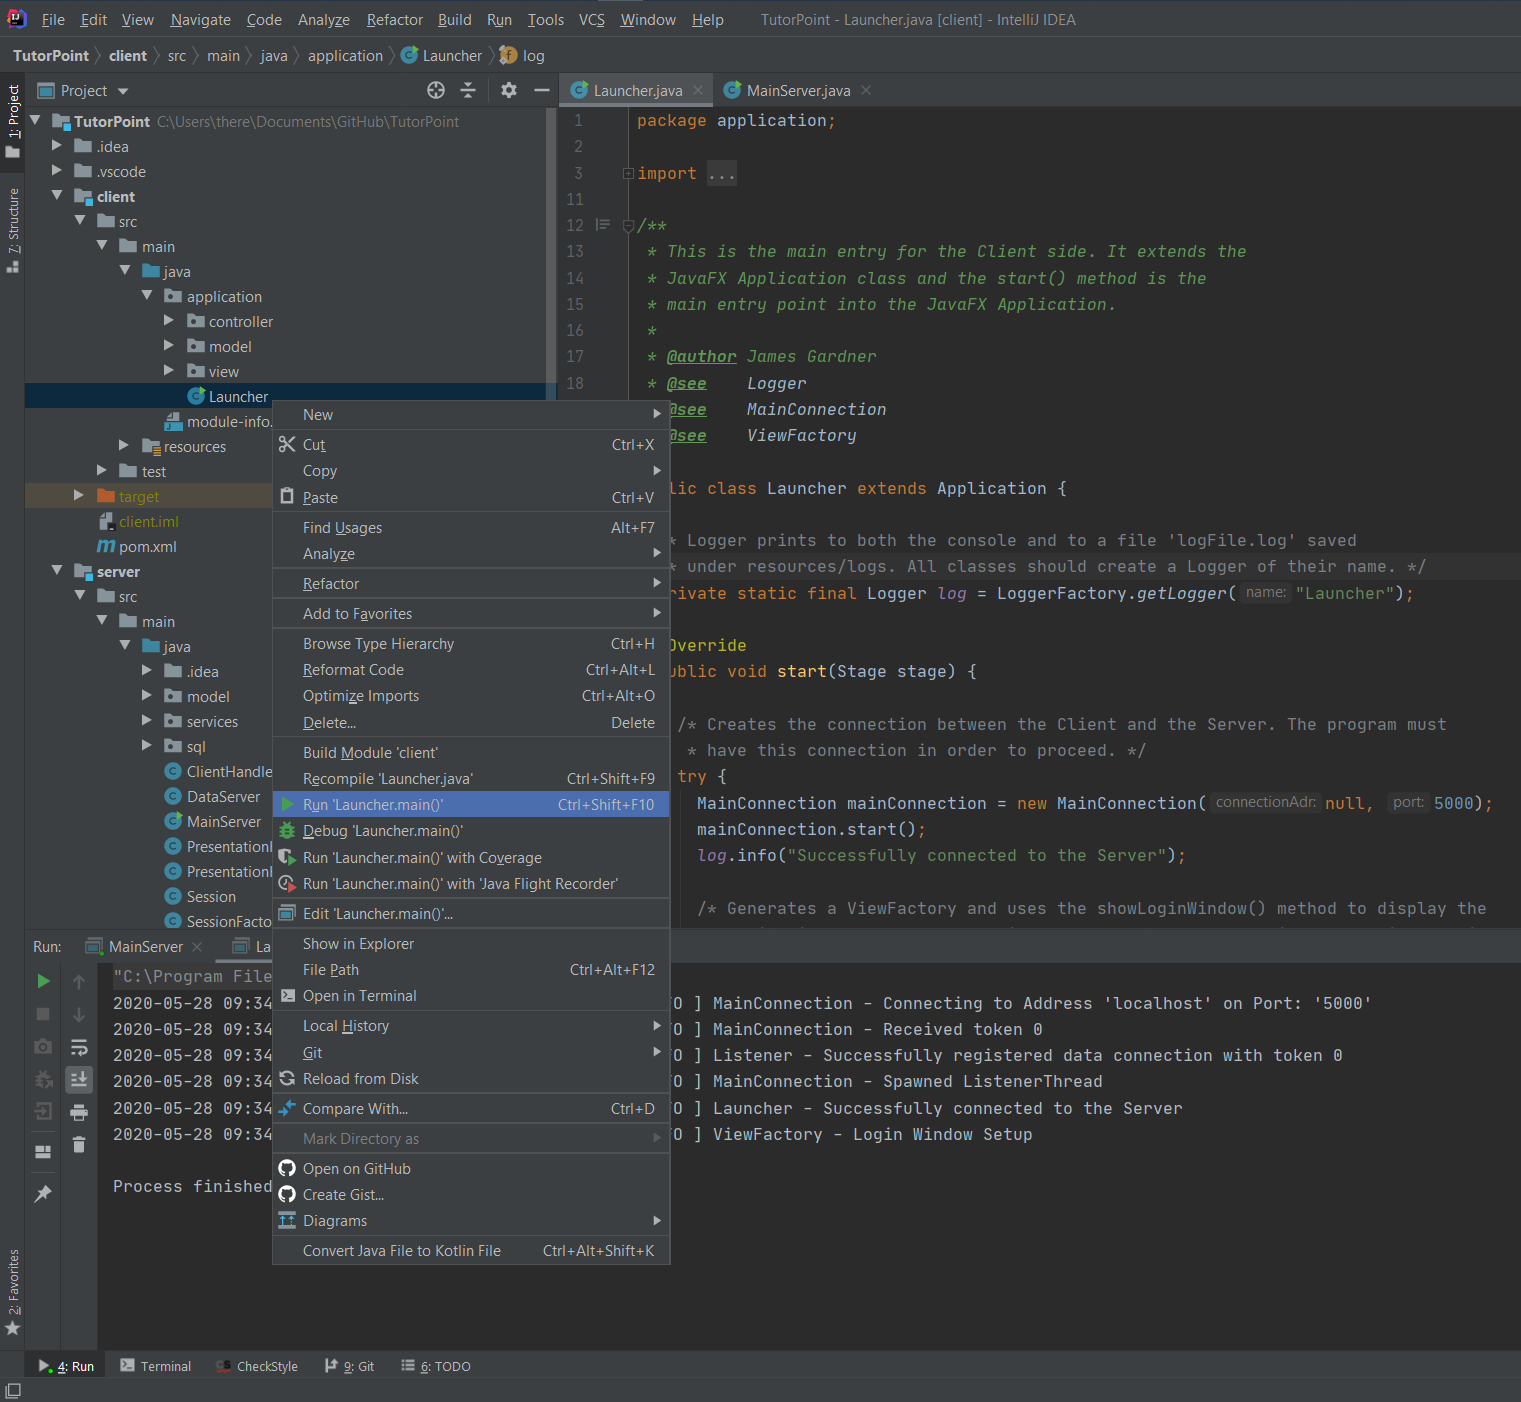Expand the services package
Viewport: 1521px width, 1402px height.
(147, 721)
